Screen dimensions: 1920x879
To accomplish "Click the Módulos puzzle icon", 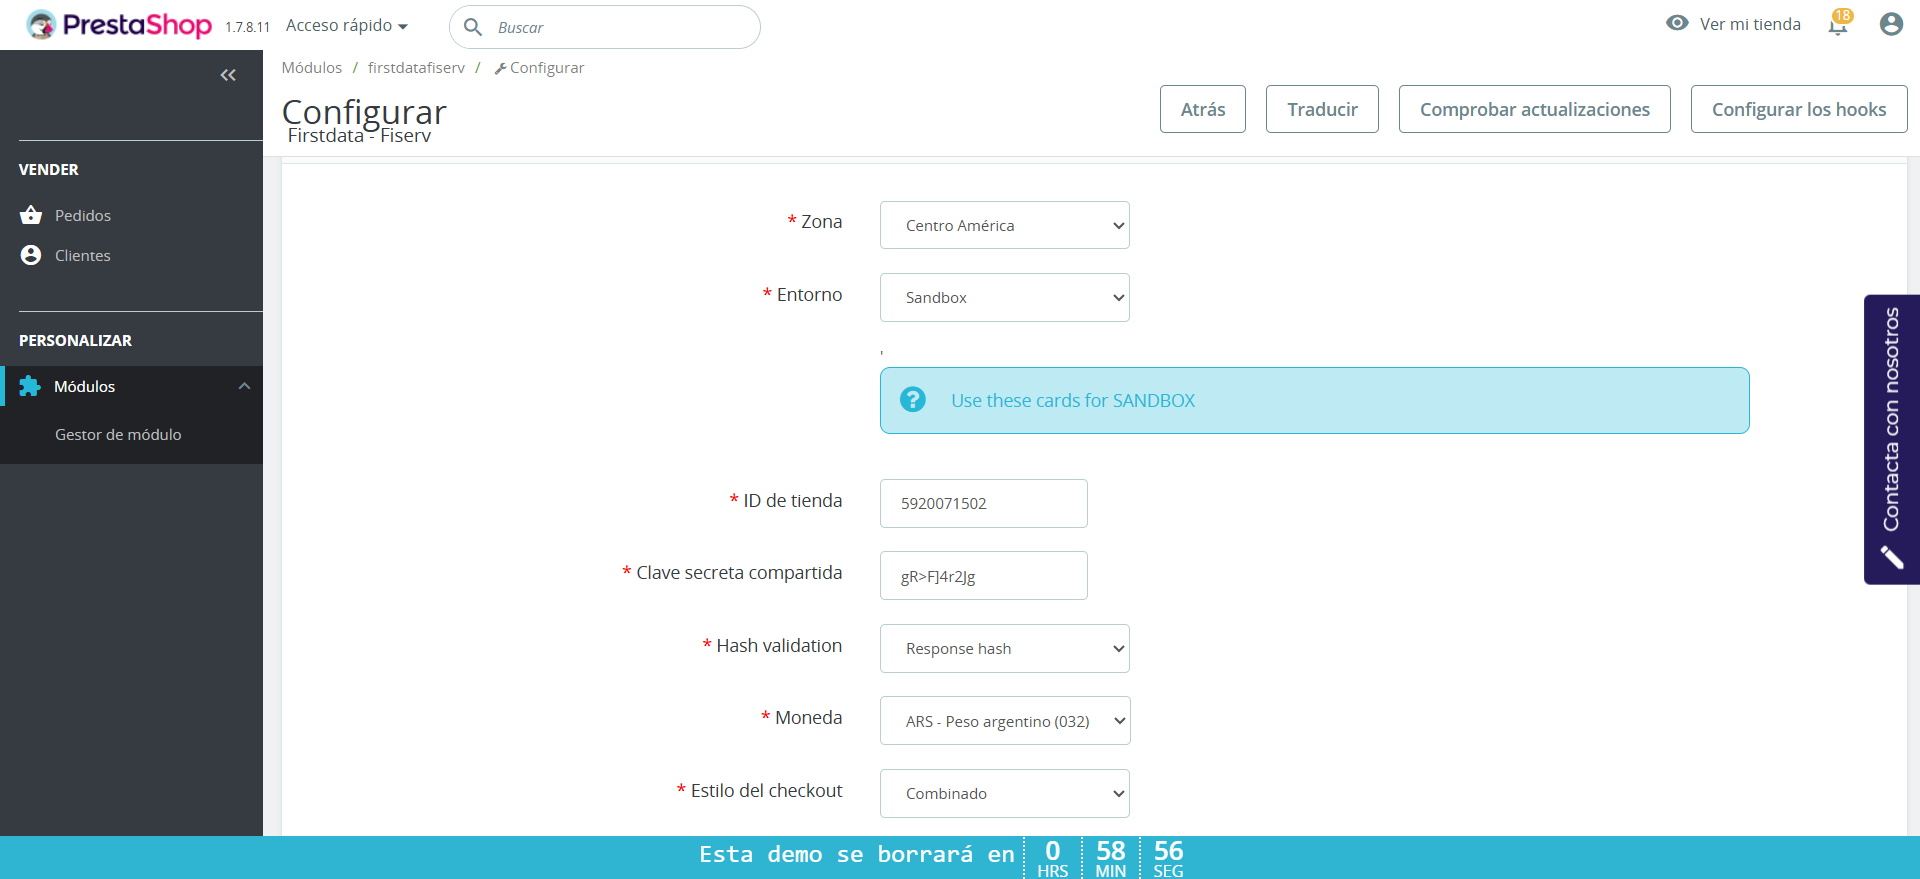I will click(x=30, y=386).
